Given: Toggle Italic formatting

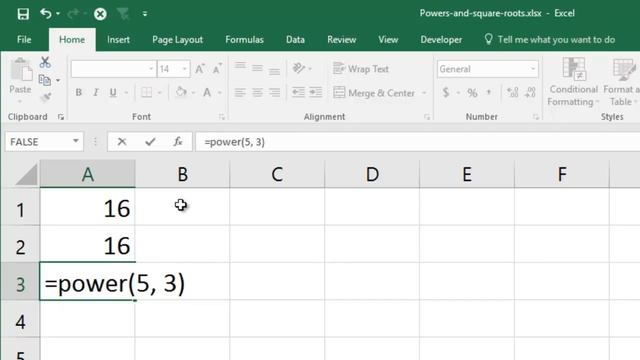Looking at the screenshot, I should tap(96, 93).
